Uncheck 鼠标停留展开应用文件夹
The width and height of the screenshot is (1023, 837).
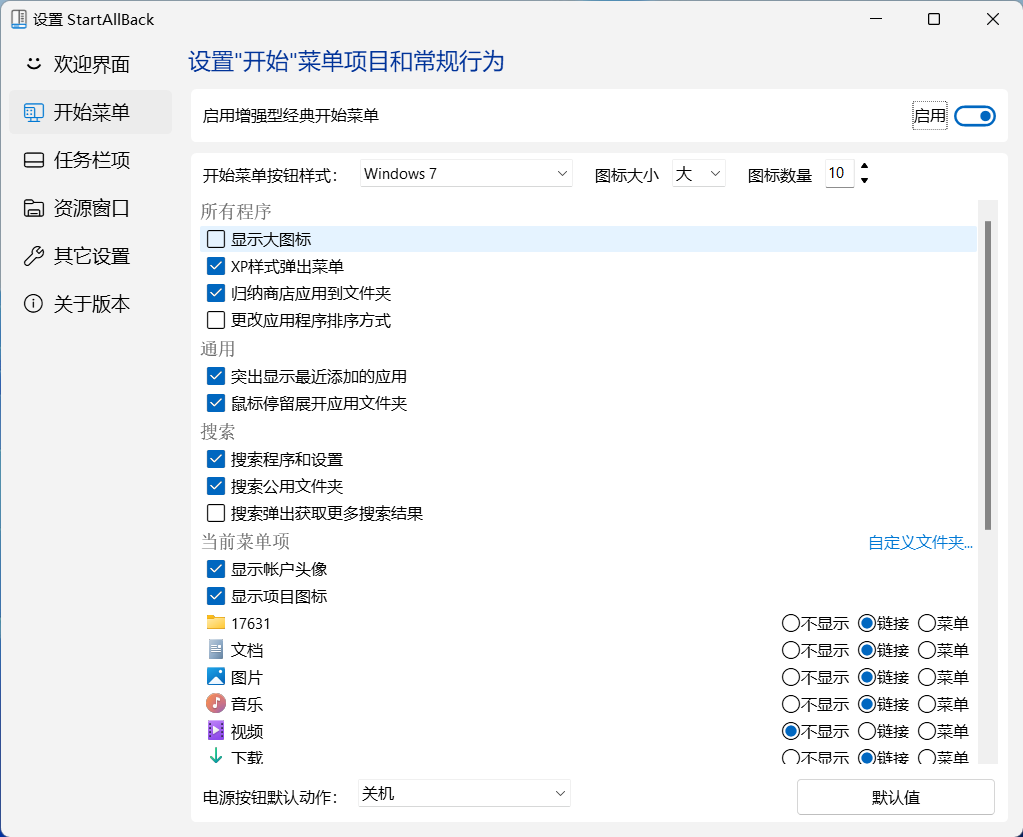click(216, 403)
